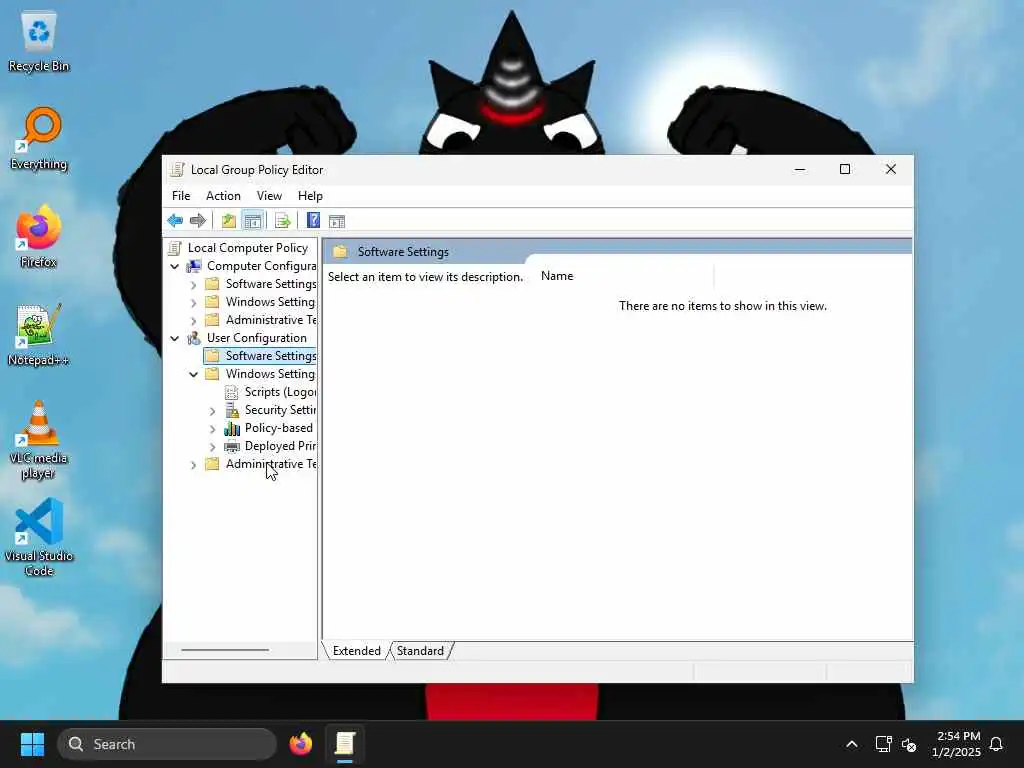Select the VLC media player desktop icon
The image size is (1024, 768).
(x=39, y=440)
